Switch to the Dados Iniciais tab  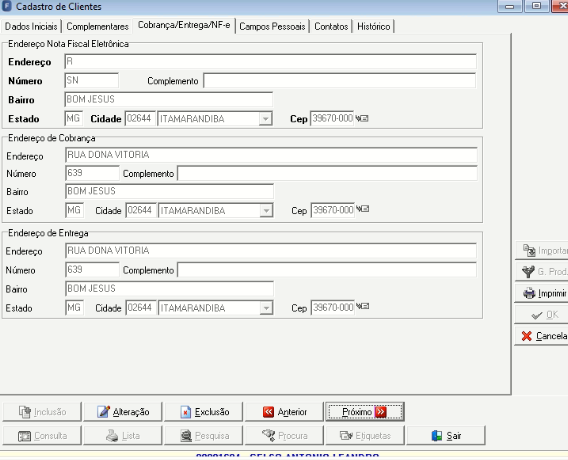coord(31,26)
